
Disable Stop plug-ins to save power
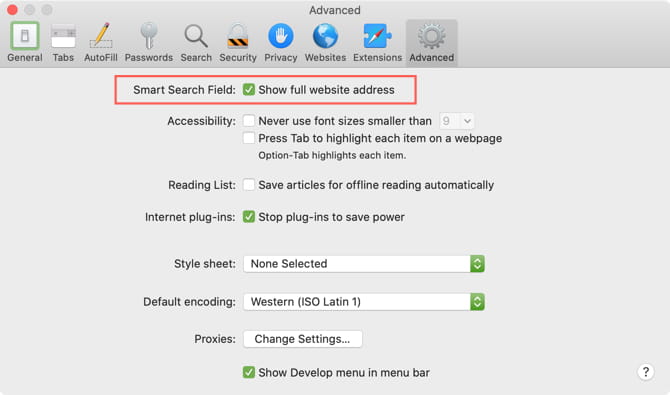click(x=249, y=217)
